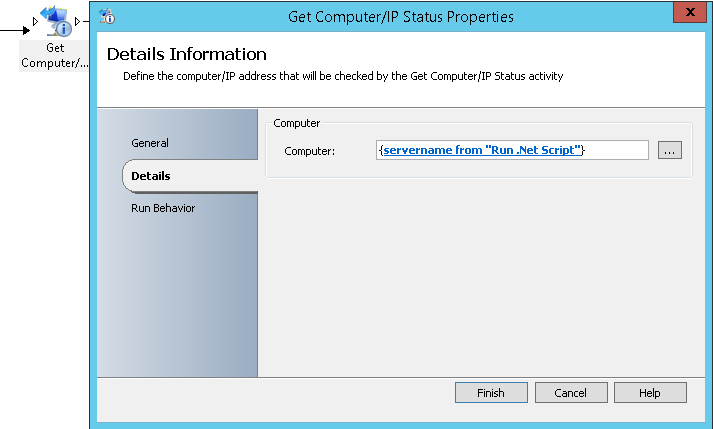Image resolution: width=713 pixels, height=429 pixels.
Task: Click the "Computer:" field label
Action: click(309, 151)
